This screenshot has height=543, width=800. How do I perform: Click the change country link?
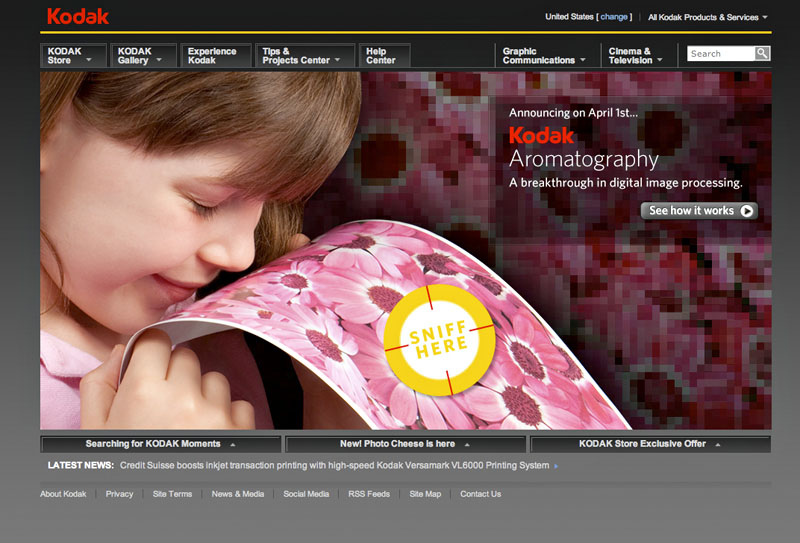pyautogui.click(x=614, y=17)
